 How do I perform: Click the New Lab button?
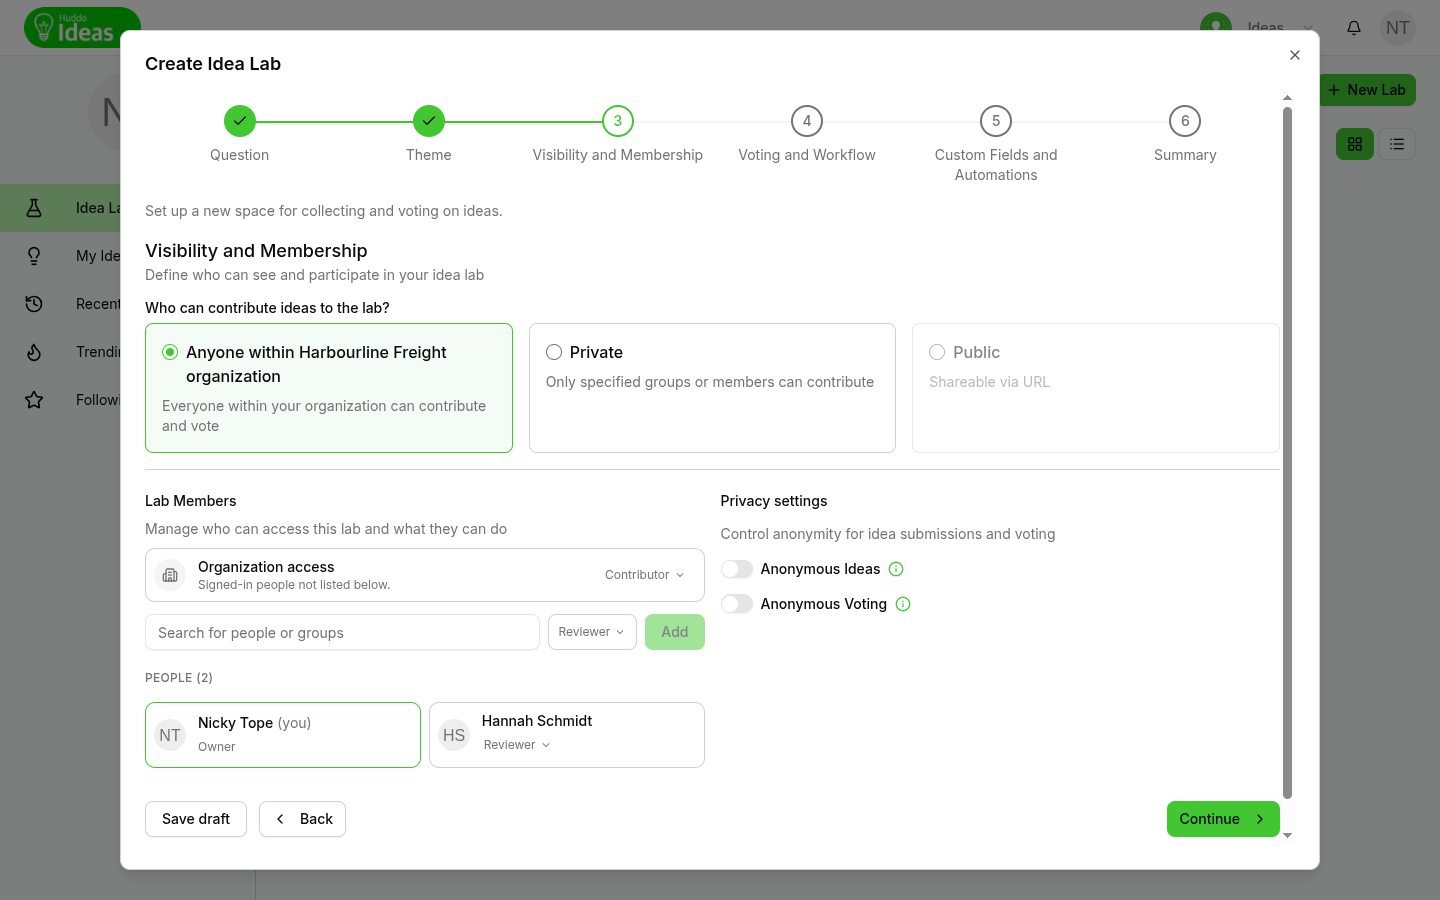(1367, 90)
